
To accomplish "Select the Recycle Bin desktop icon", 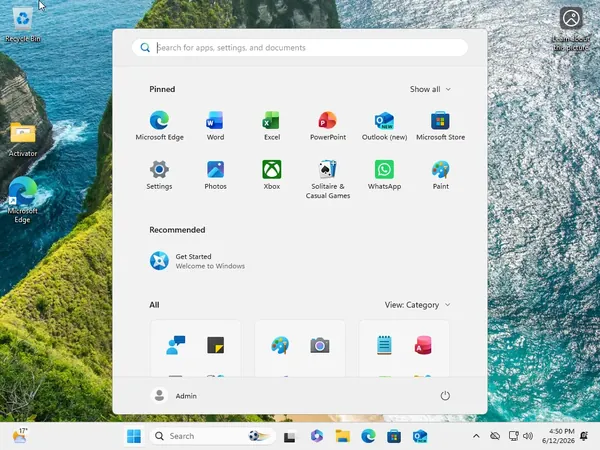I will (x=23, y=24).
